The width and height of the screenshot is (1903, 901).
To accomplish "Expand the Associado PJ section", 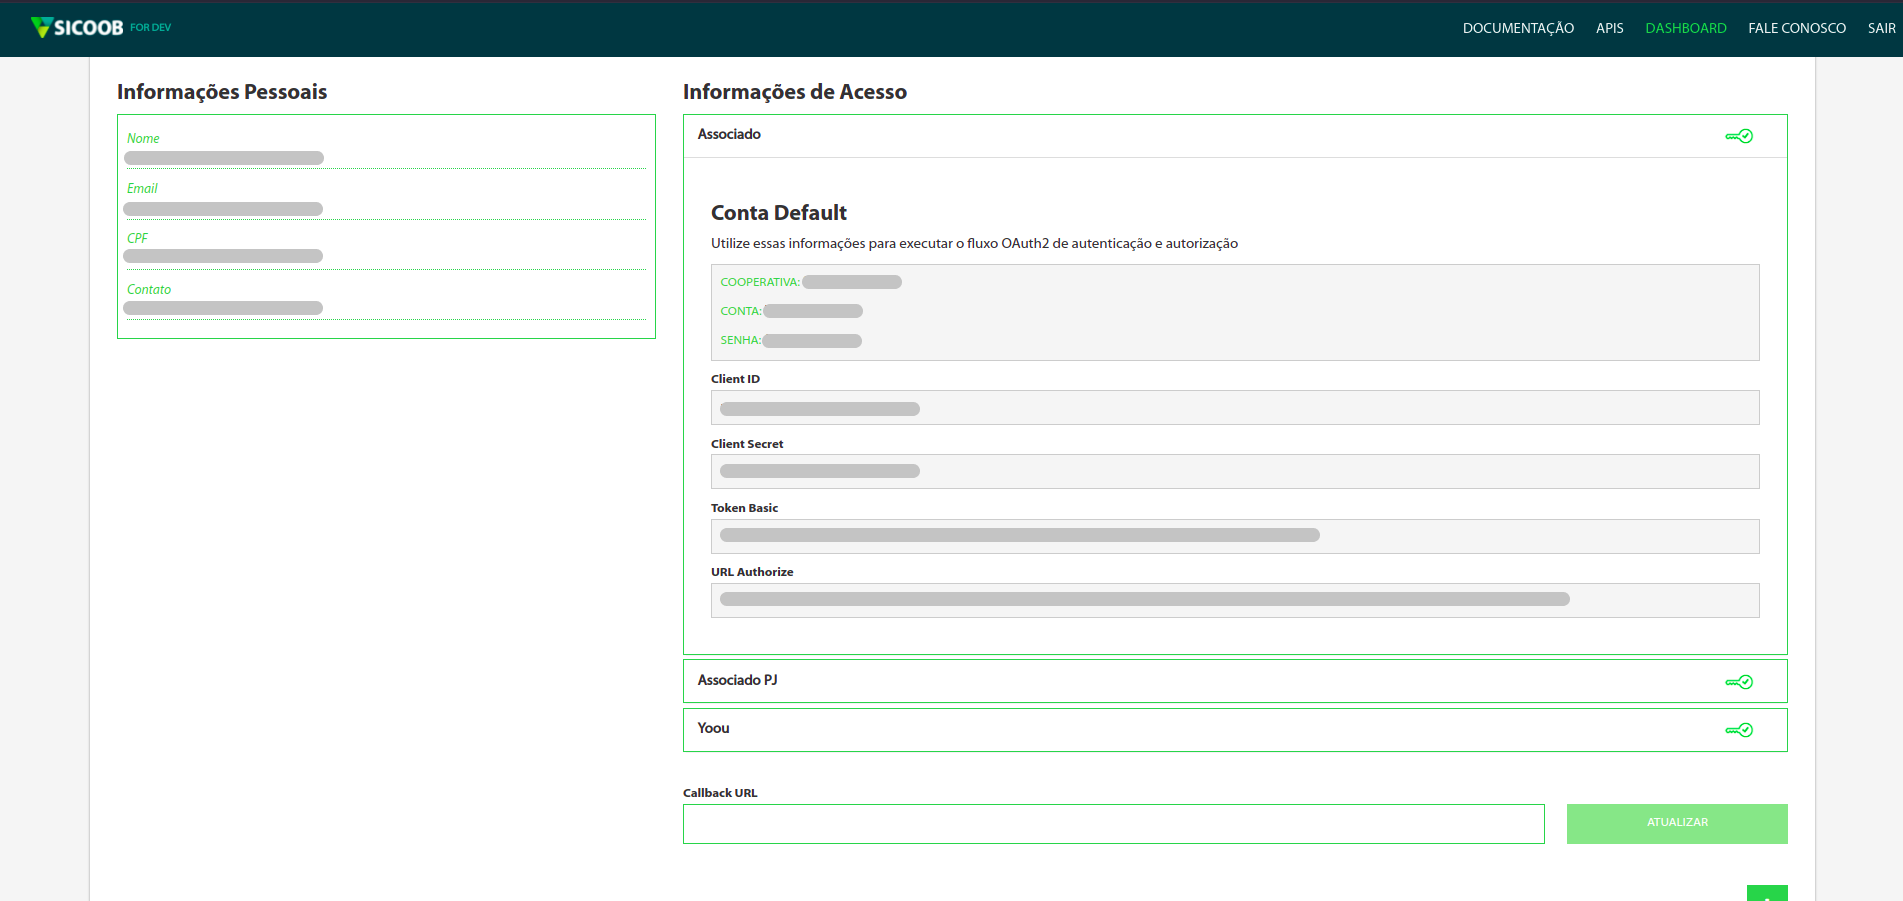I will tap(737, 681).
